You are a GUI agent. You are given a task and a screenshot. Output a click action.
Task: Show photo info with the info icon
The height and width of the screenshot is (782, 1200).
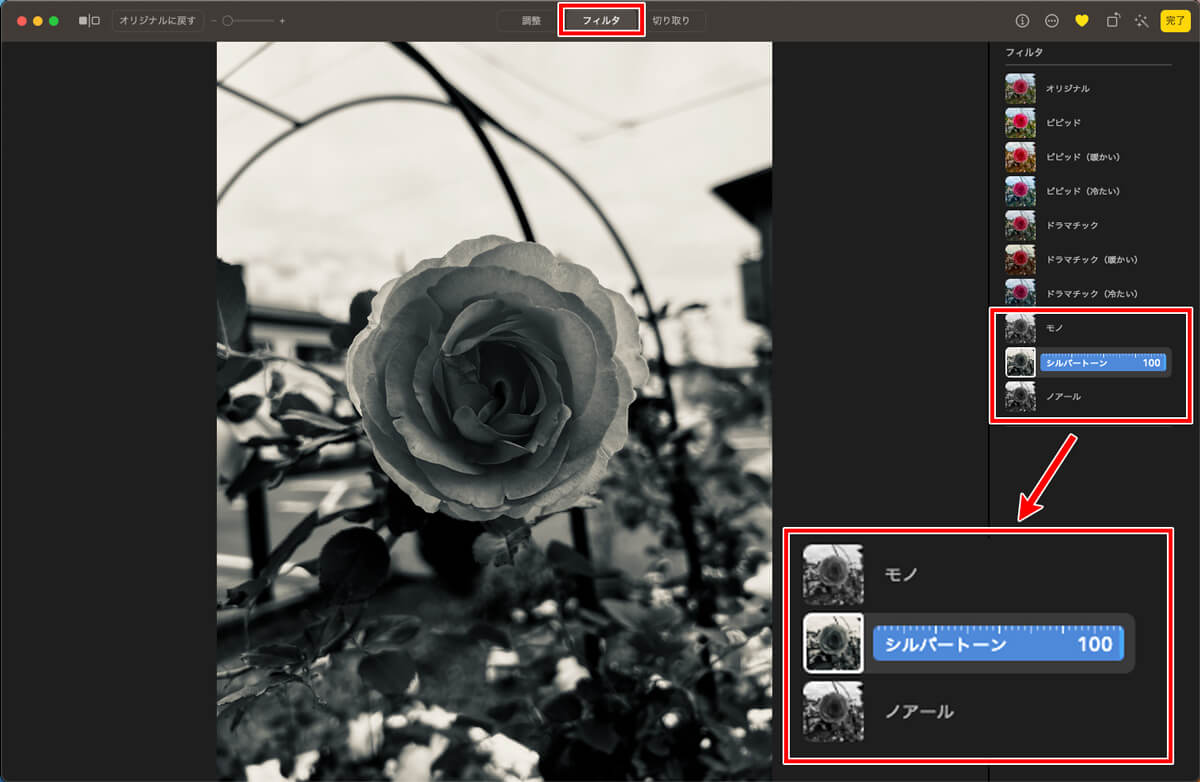pyautogui.click(x=1022, y=20)
